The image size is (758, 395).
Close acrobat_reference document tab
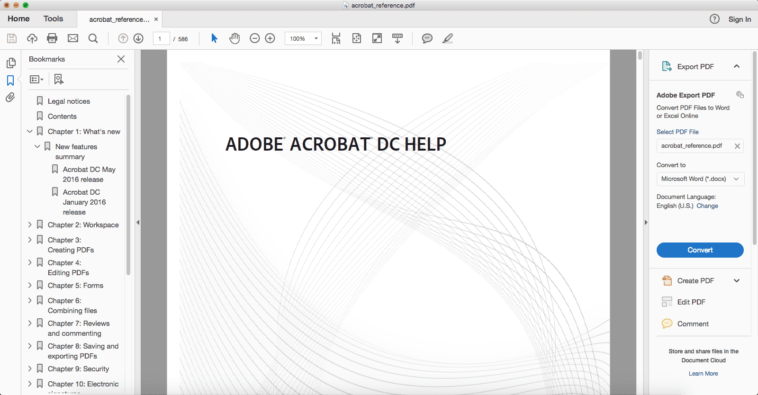156,19
